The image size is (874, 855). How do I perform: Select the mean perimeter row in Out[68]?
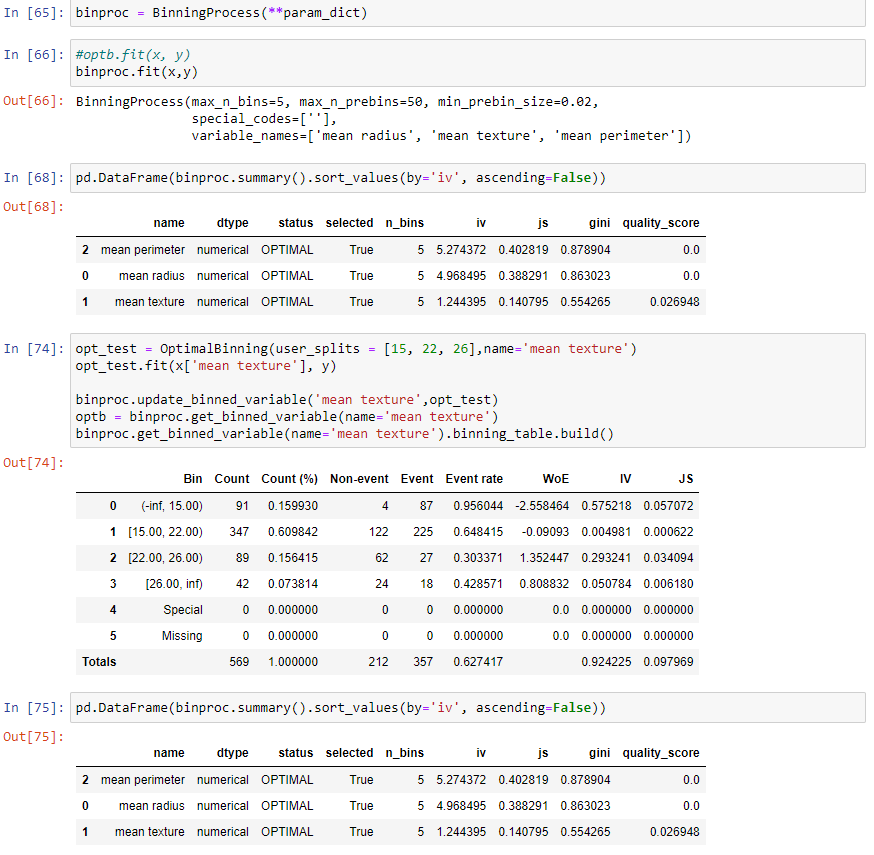pos(300,249)
